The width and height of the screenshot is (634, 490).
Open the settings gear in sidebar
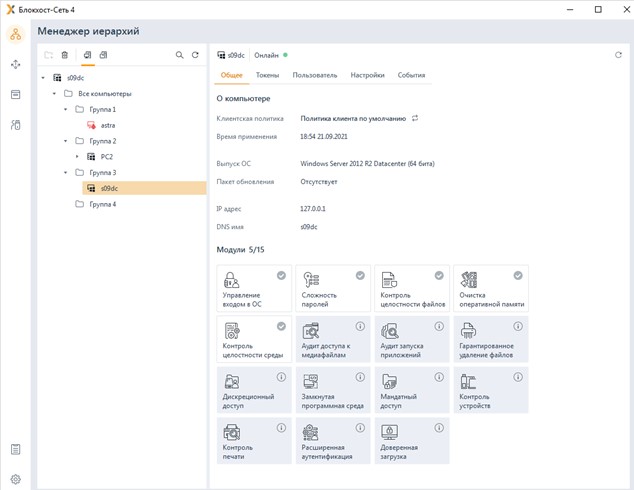click(15, 479)
